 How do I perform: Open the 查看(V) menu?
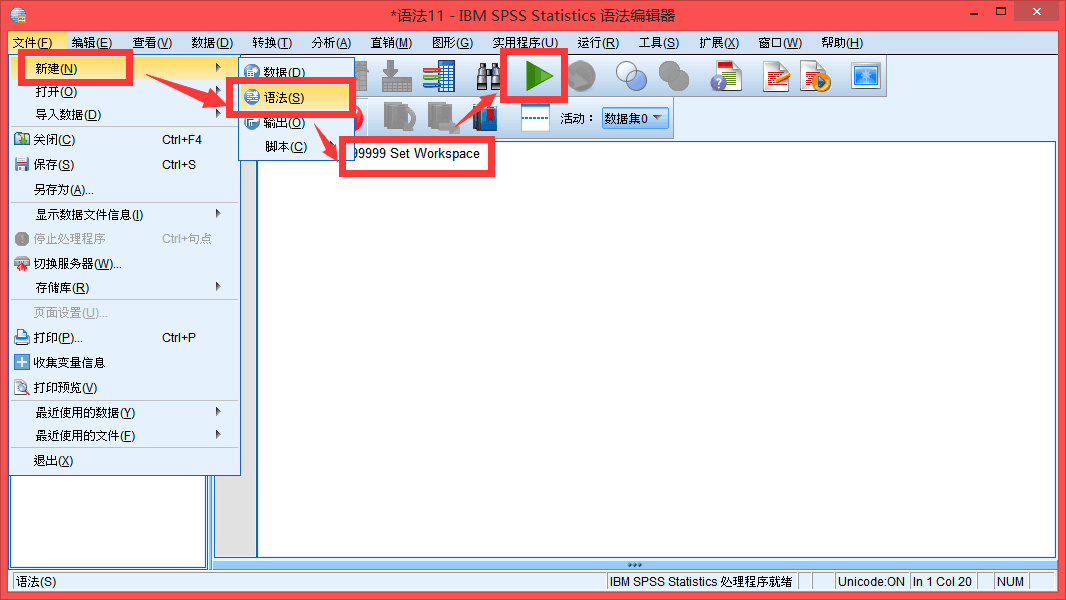[152, 43]
